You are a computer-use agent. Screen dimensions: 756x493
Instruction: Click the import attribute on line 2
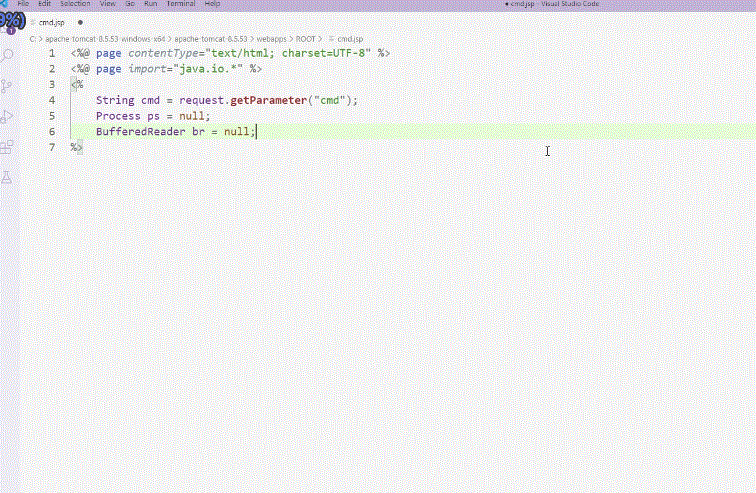tap(147, 69)
